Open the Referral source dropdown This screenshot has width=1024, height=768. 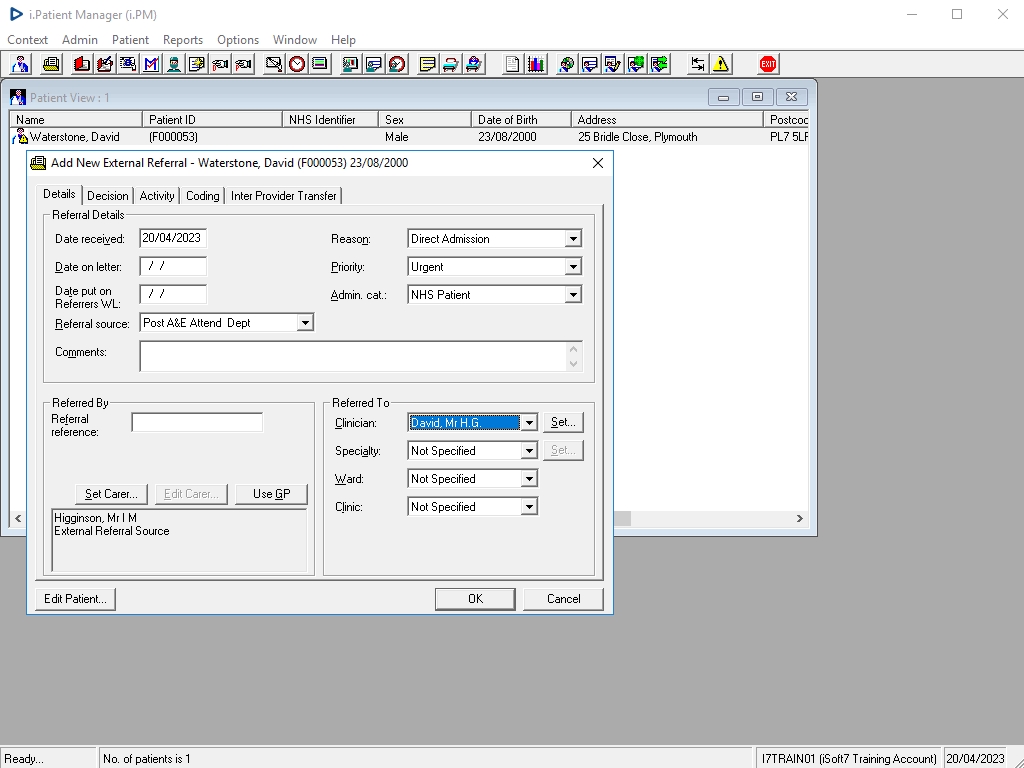pos(305,323)
